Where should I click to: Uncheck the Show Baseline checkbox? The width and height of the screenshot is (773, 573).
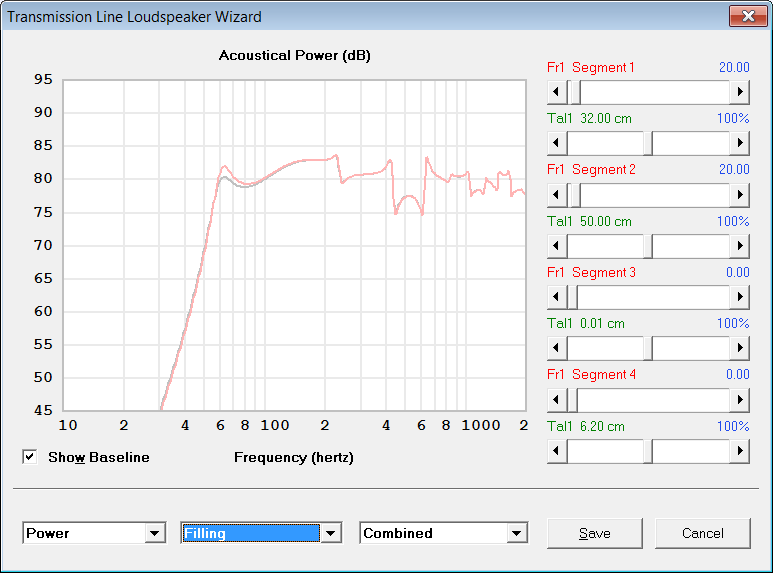(x=30, y=457)
